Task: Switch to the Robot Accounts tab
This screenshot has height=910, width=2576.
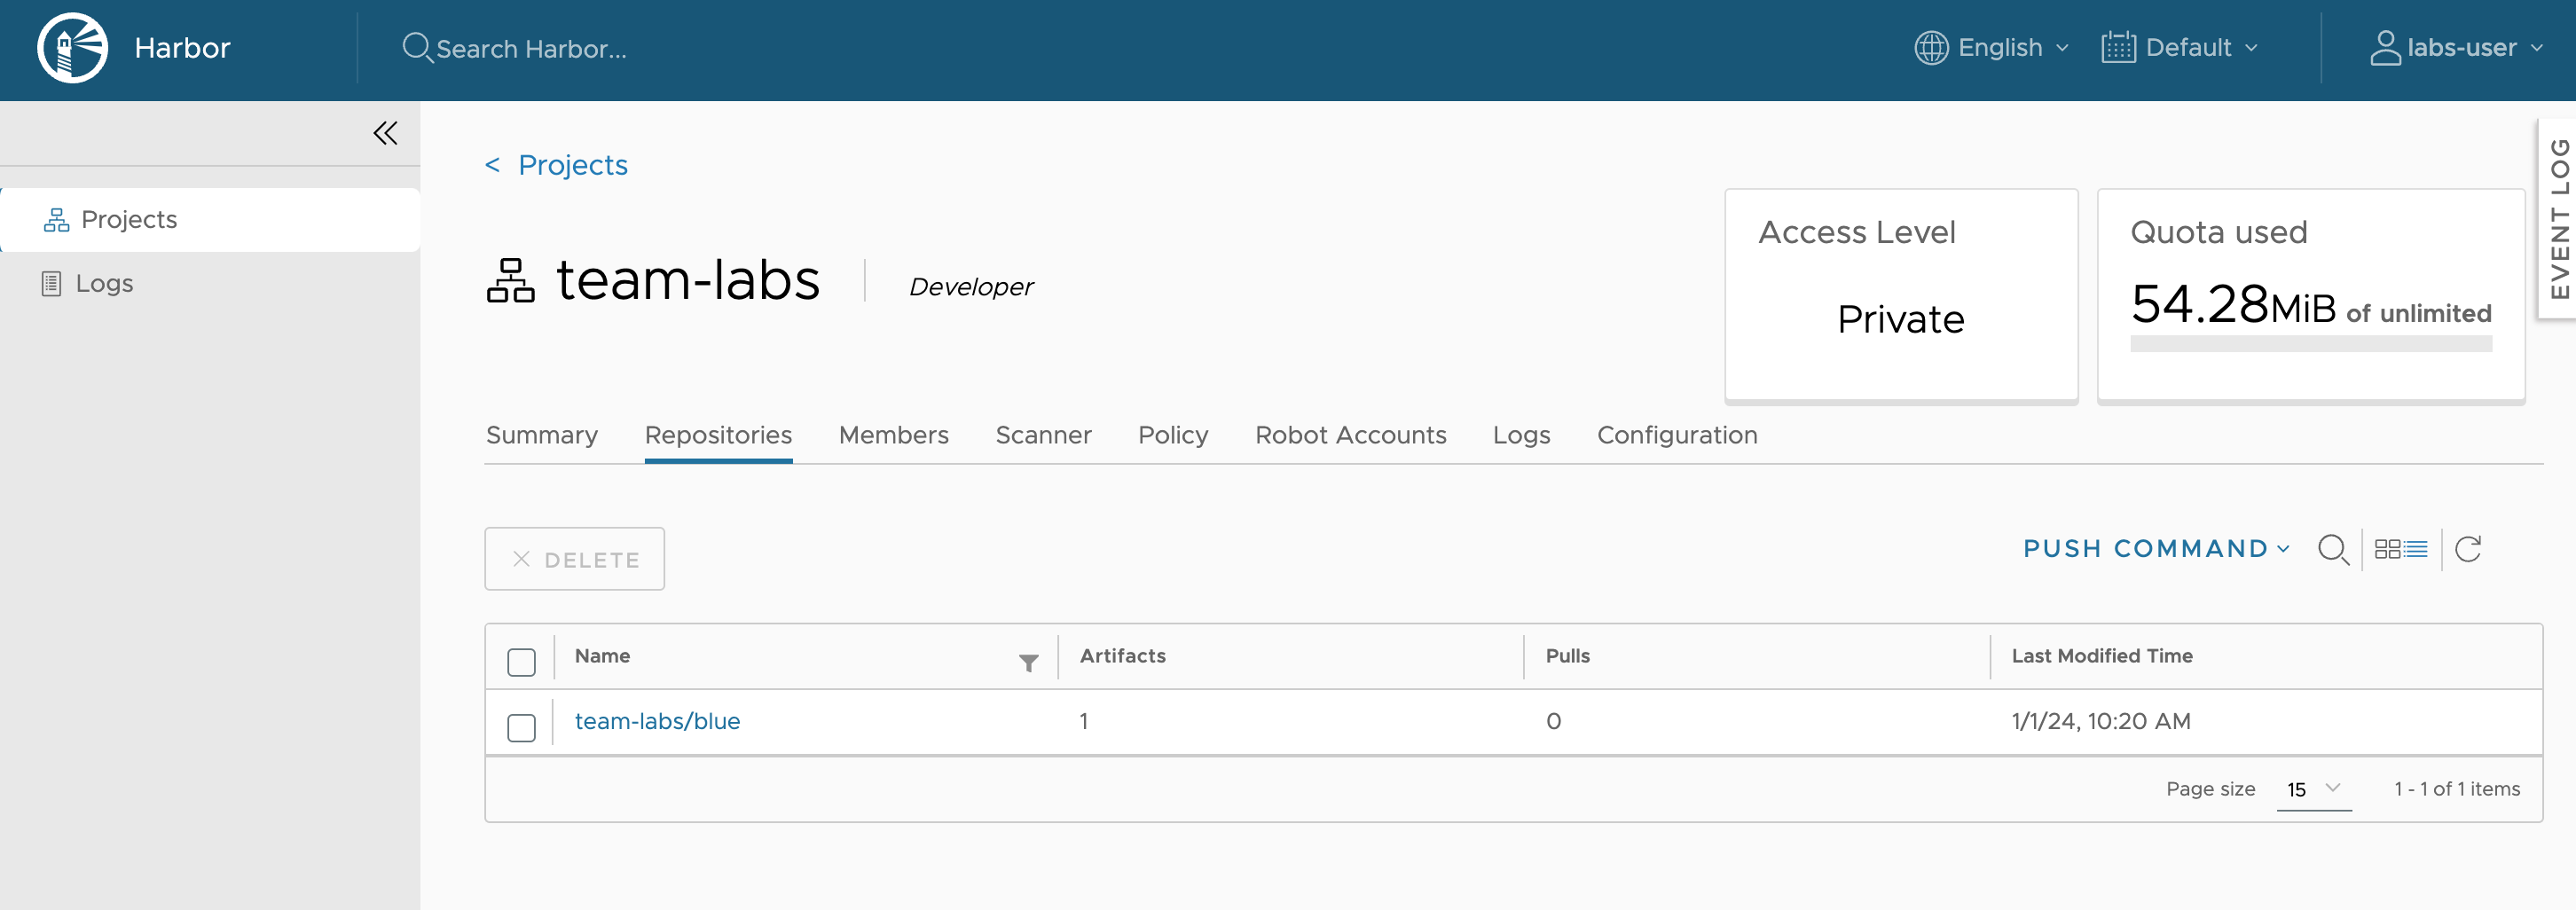Action: point(1350,435)
